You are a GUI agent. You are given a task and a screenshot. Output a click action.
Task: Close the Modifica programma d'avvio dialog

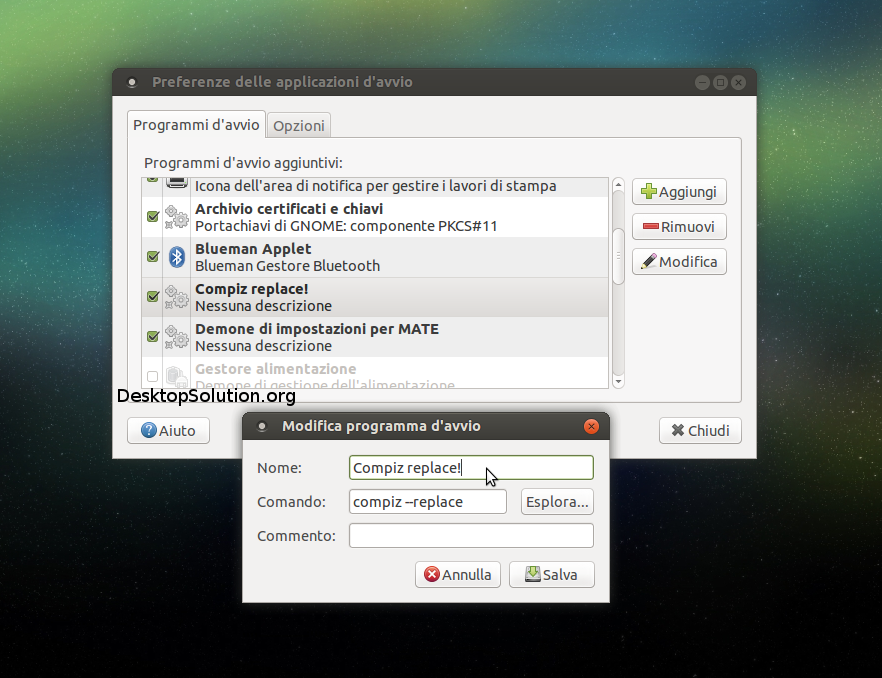coord(591,426)
